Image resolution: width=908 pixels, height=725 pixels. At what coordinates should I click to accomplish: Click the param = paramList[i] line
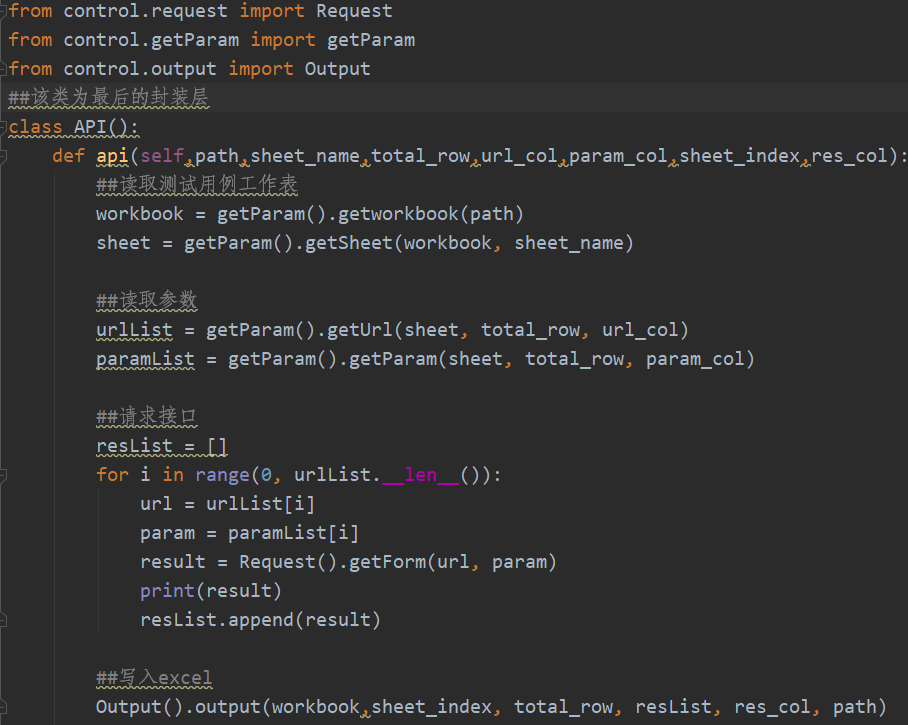point(250,533)
